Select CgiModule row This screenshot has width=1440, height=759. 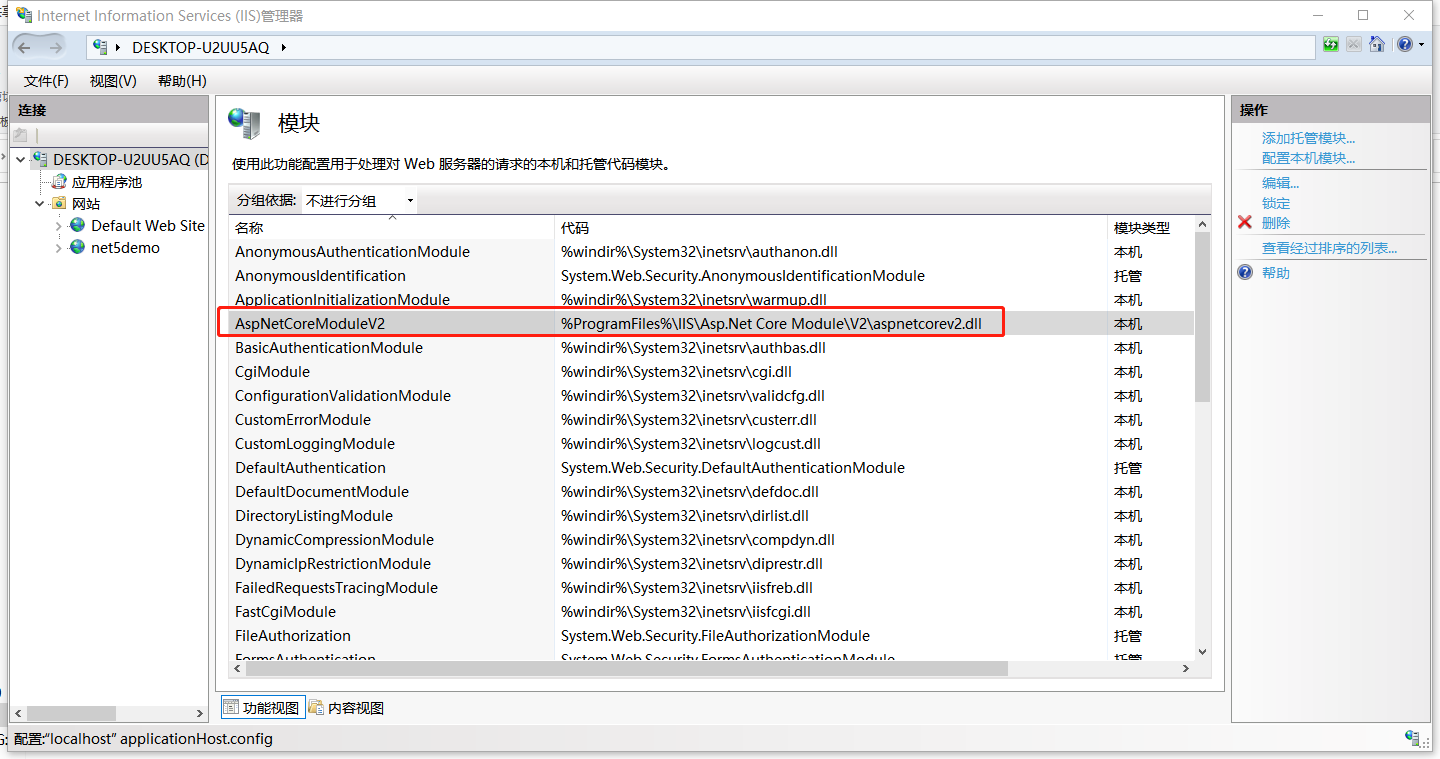712,372
